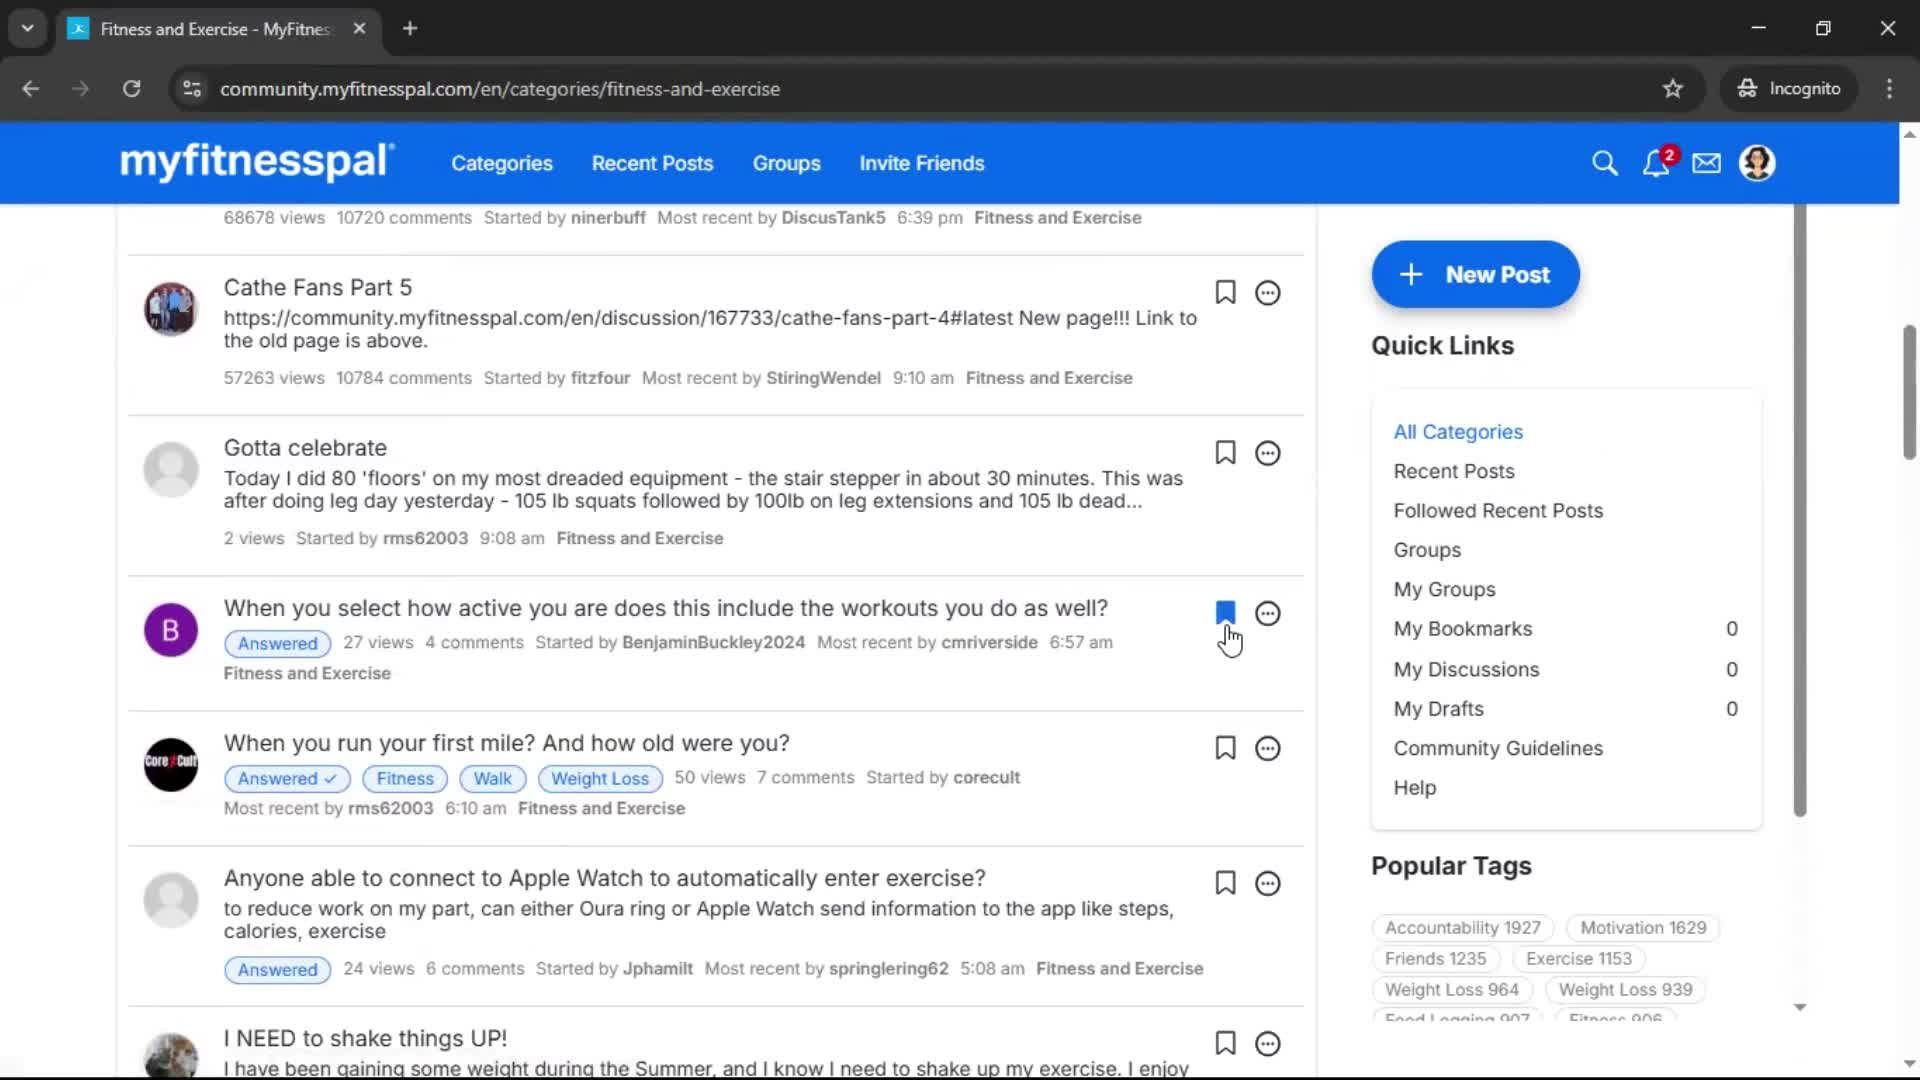Select the Weight Loss tag on first mile post

[x=600, y=779]
